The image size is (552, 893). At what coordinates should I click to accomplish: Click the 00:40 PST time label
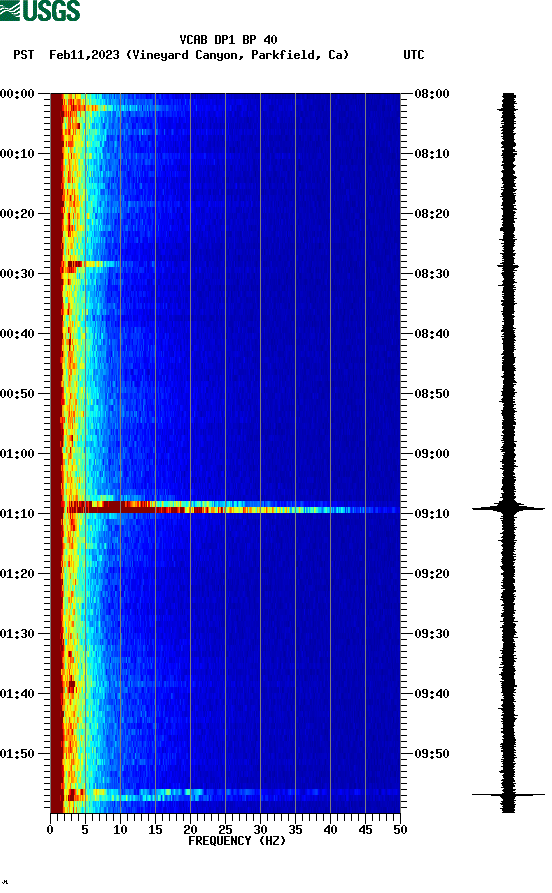click(x=17, y=334)
